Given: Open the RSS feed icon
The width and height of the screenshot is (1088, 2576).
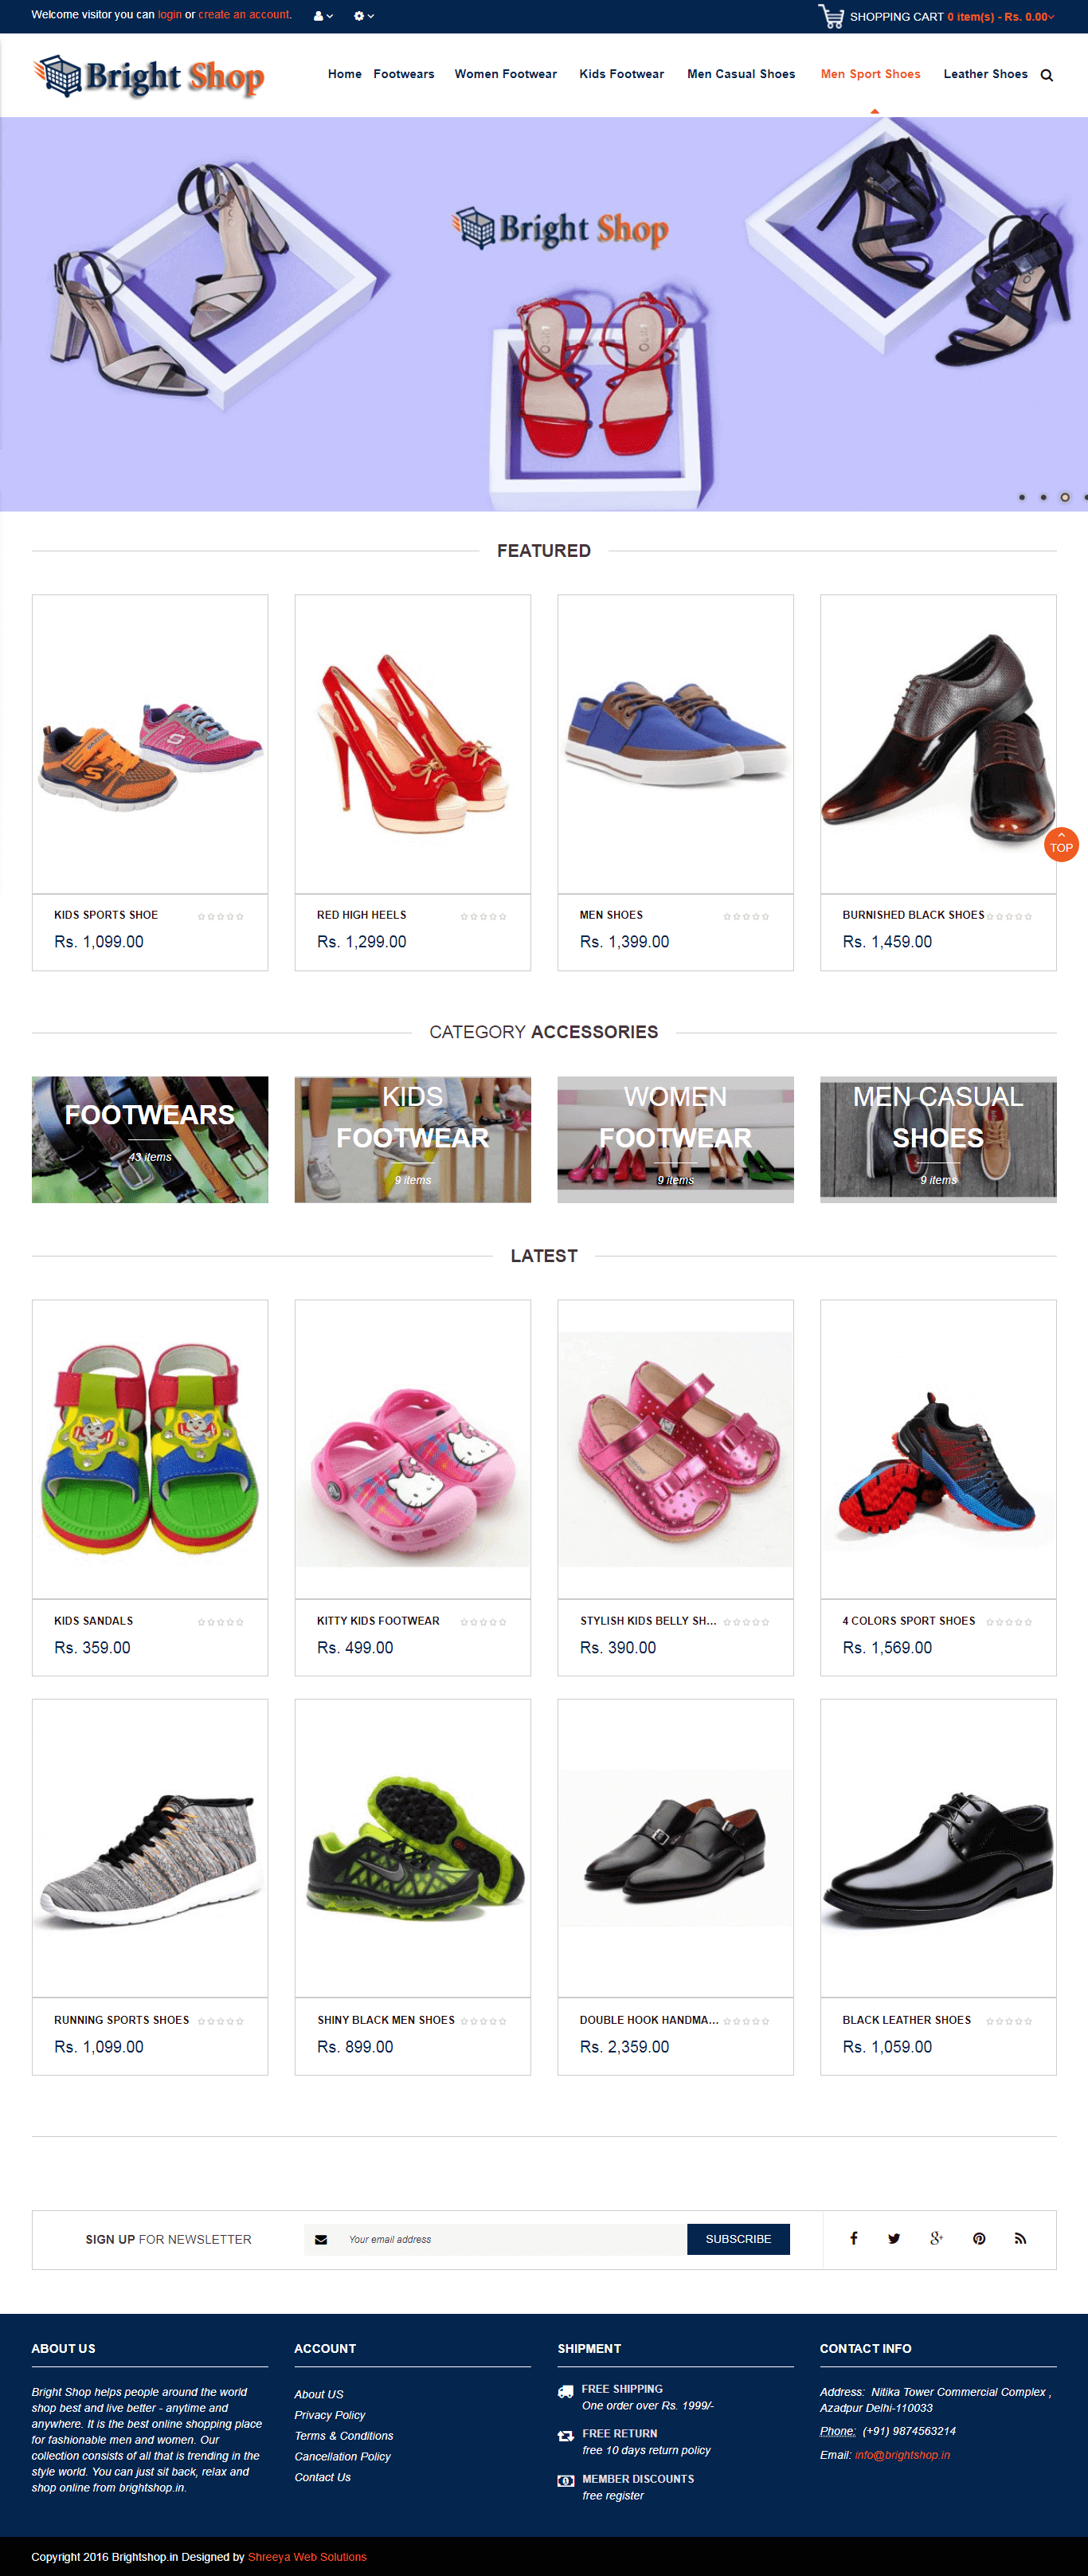Looking at the screenshot, I should tap(1020, 2238).
